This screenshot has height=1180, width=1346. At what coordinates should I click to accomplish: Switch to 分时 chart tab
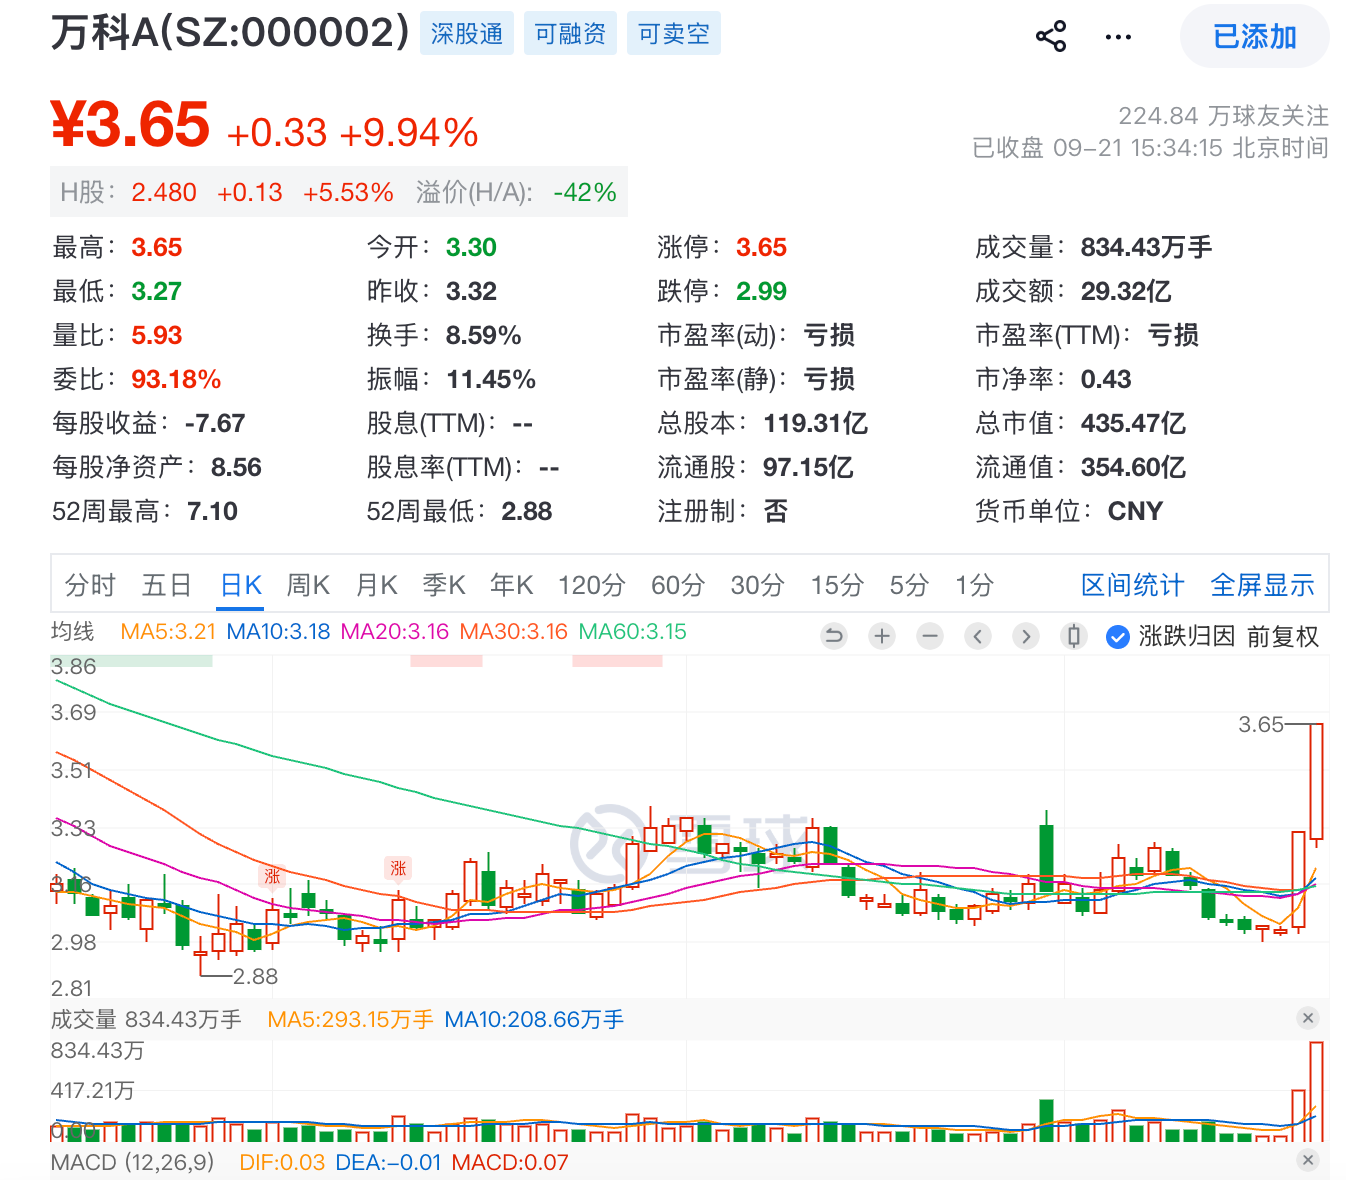(90, 585)
